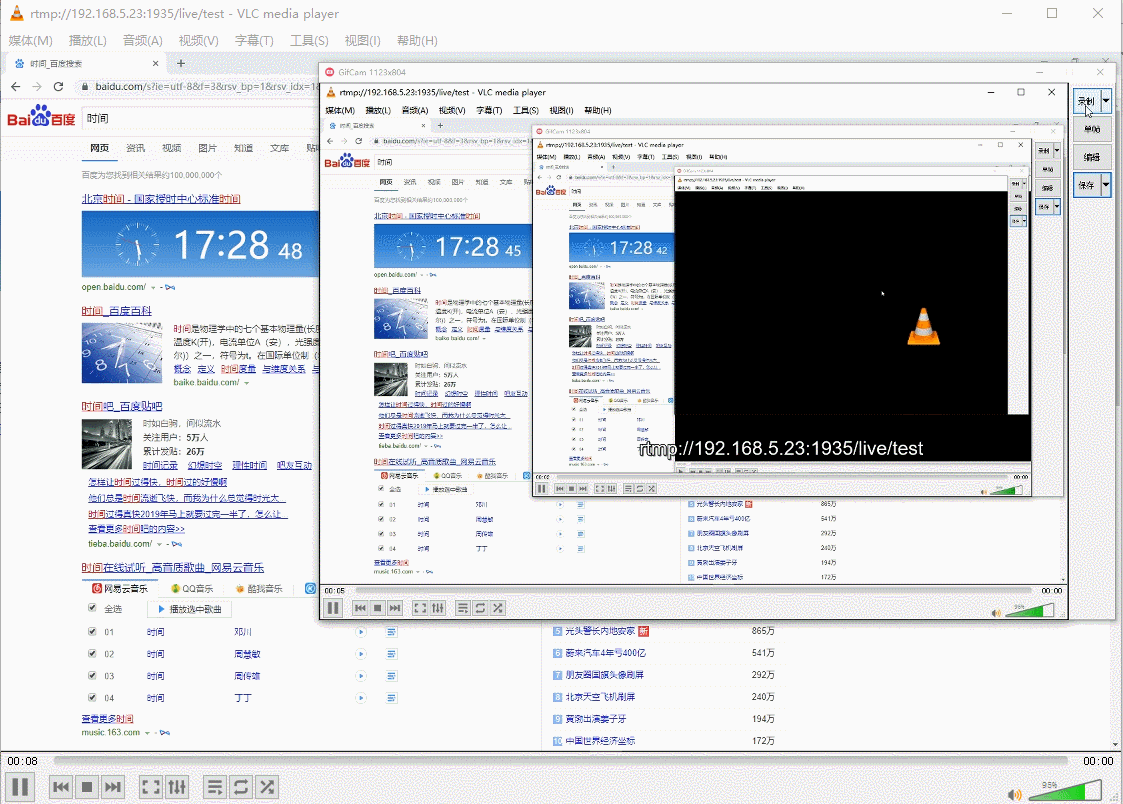
Task: Click the browser forward arrow in largest Baidu page
Action: pyautogui.click(x=37, y=87)
